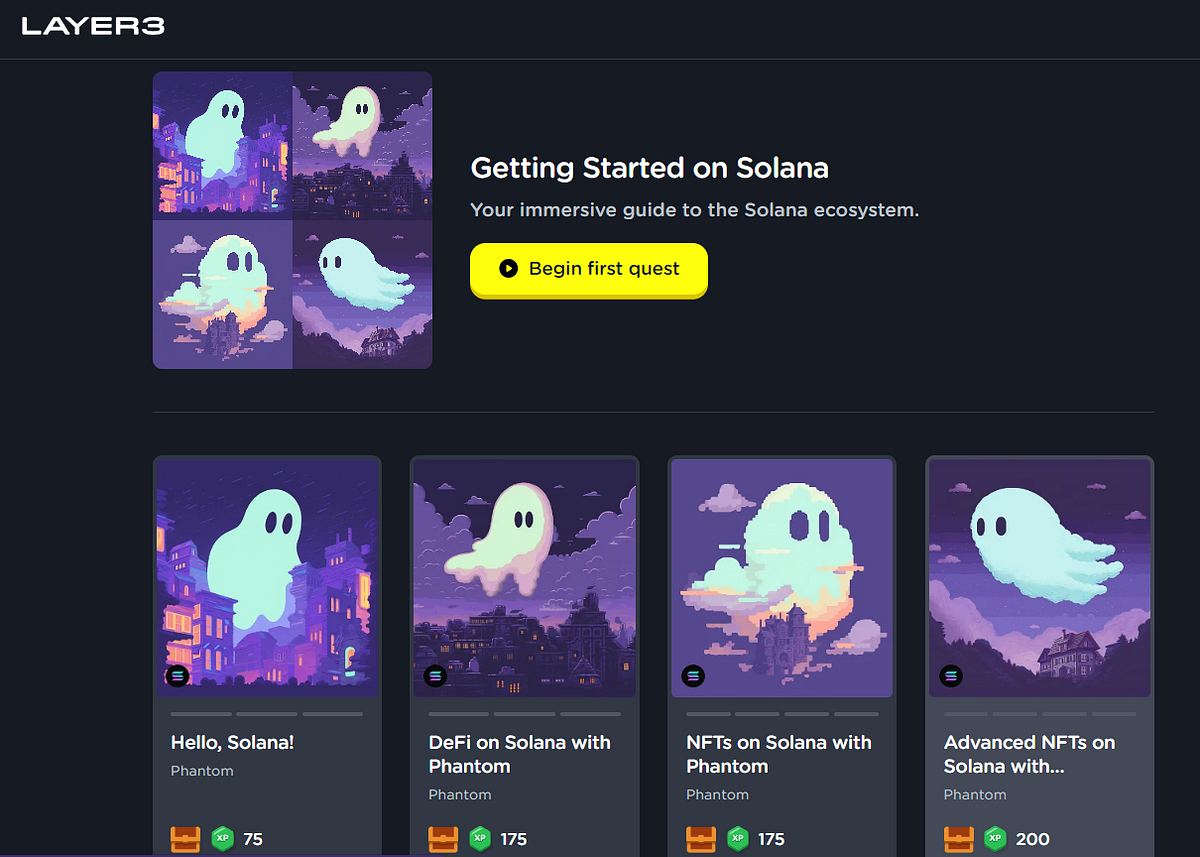Click treasure chest icon on Hello, Solana! card
Viewport: 1200px width, 857px height.
click(x=185, y=839)
